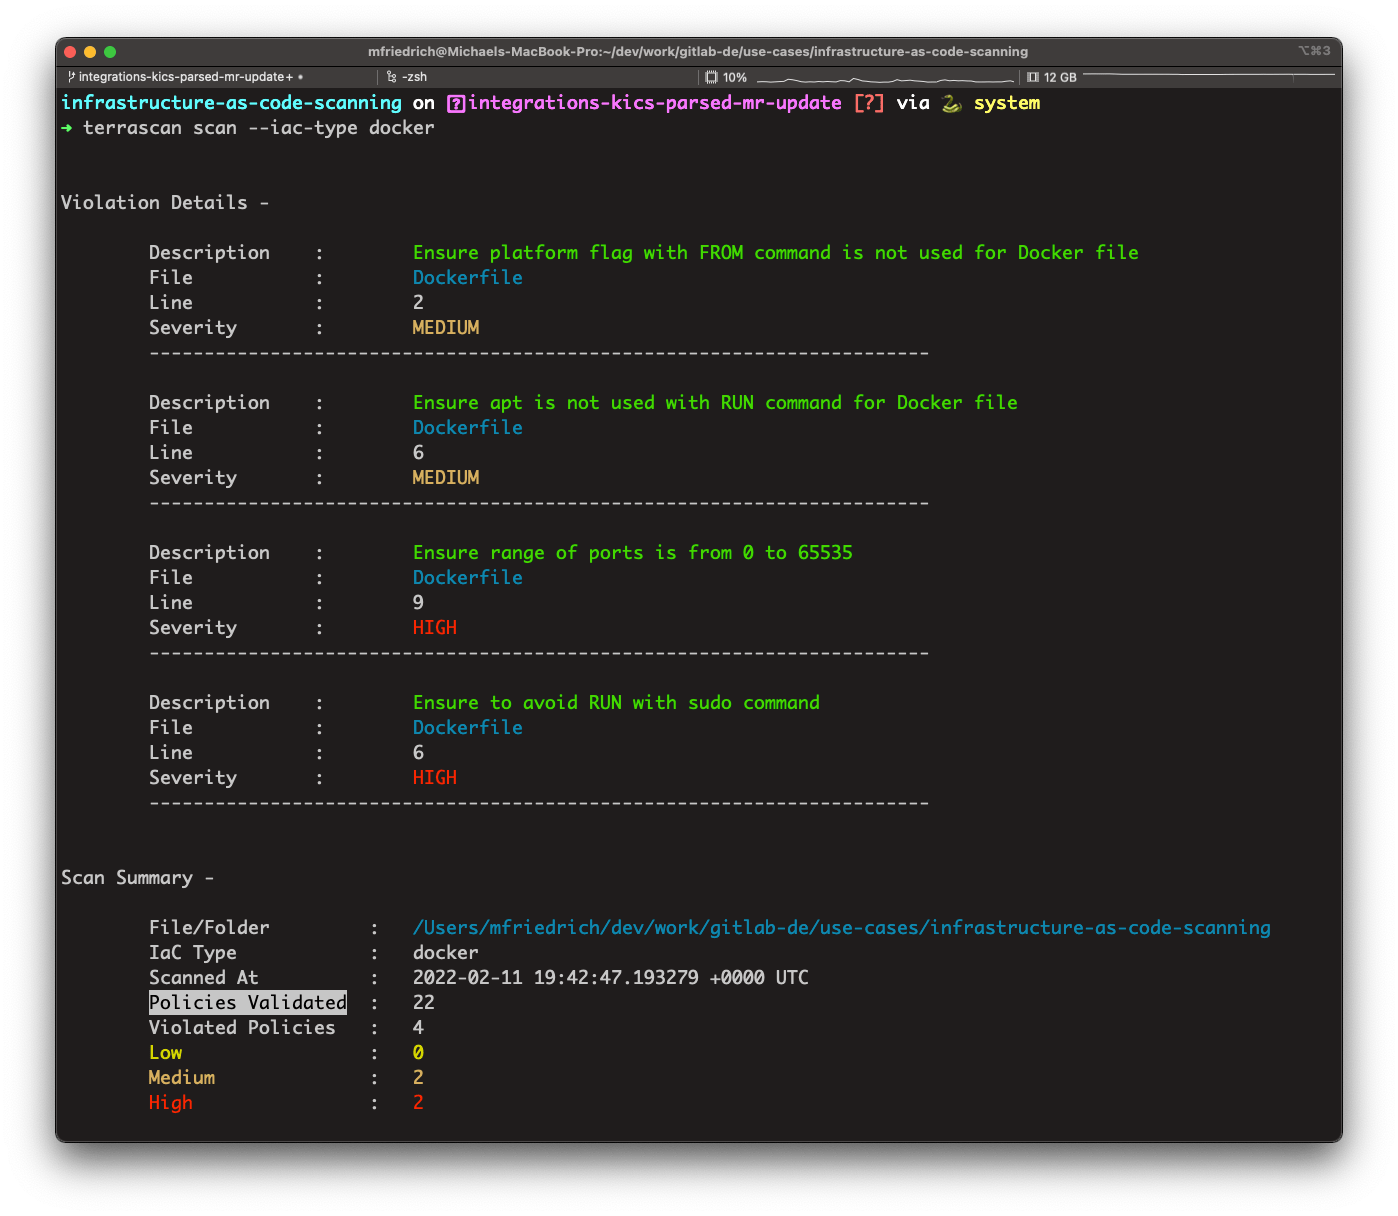Viewport: 1398px width, 1216px height.
Task: Click the infrastructure-as-code-scanning file path link
Action: (x=843, y=927)
